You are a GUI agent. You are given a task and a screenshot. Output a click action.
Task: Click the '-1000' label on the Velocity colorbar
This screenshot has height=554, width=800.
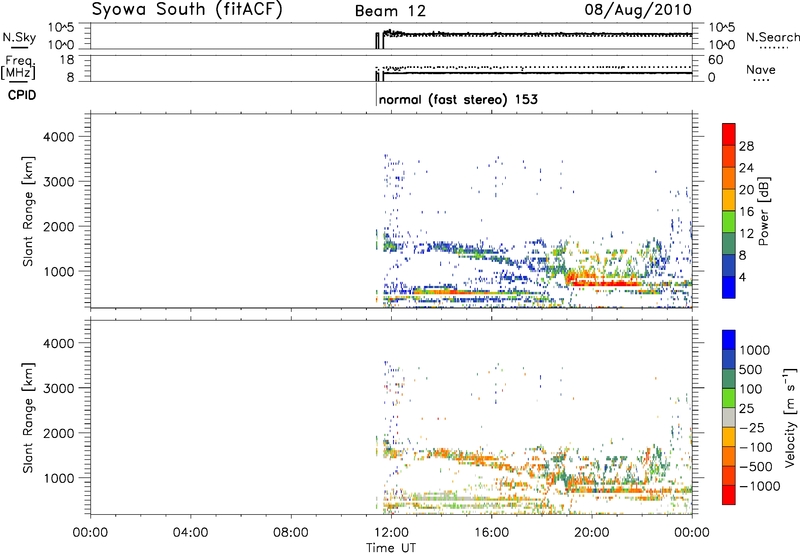[x=760, y=486]
